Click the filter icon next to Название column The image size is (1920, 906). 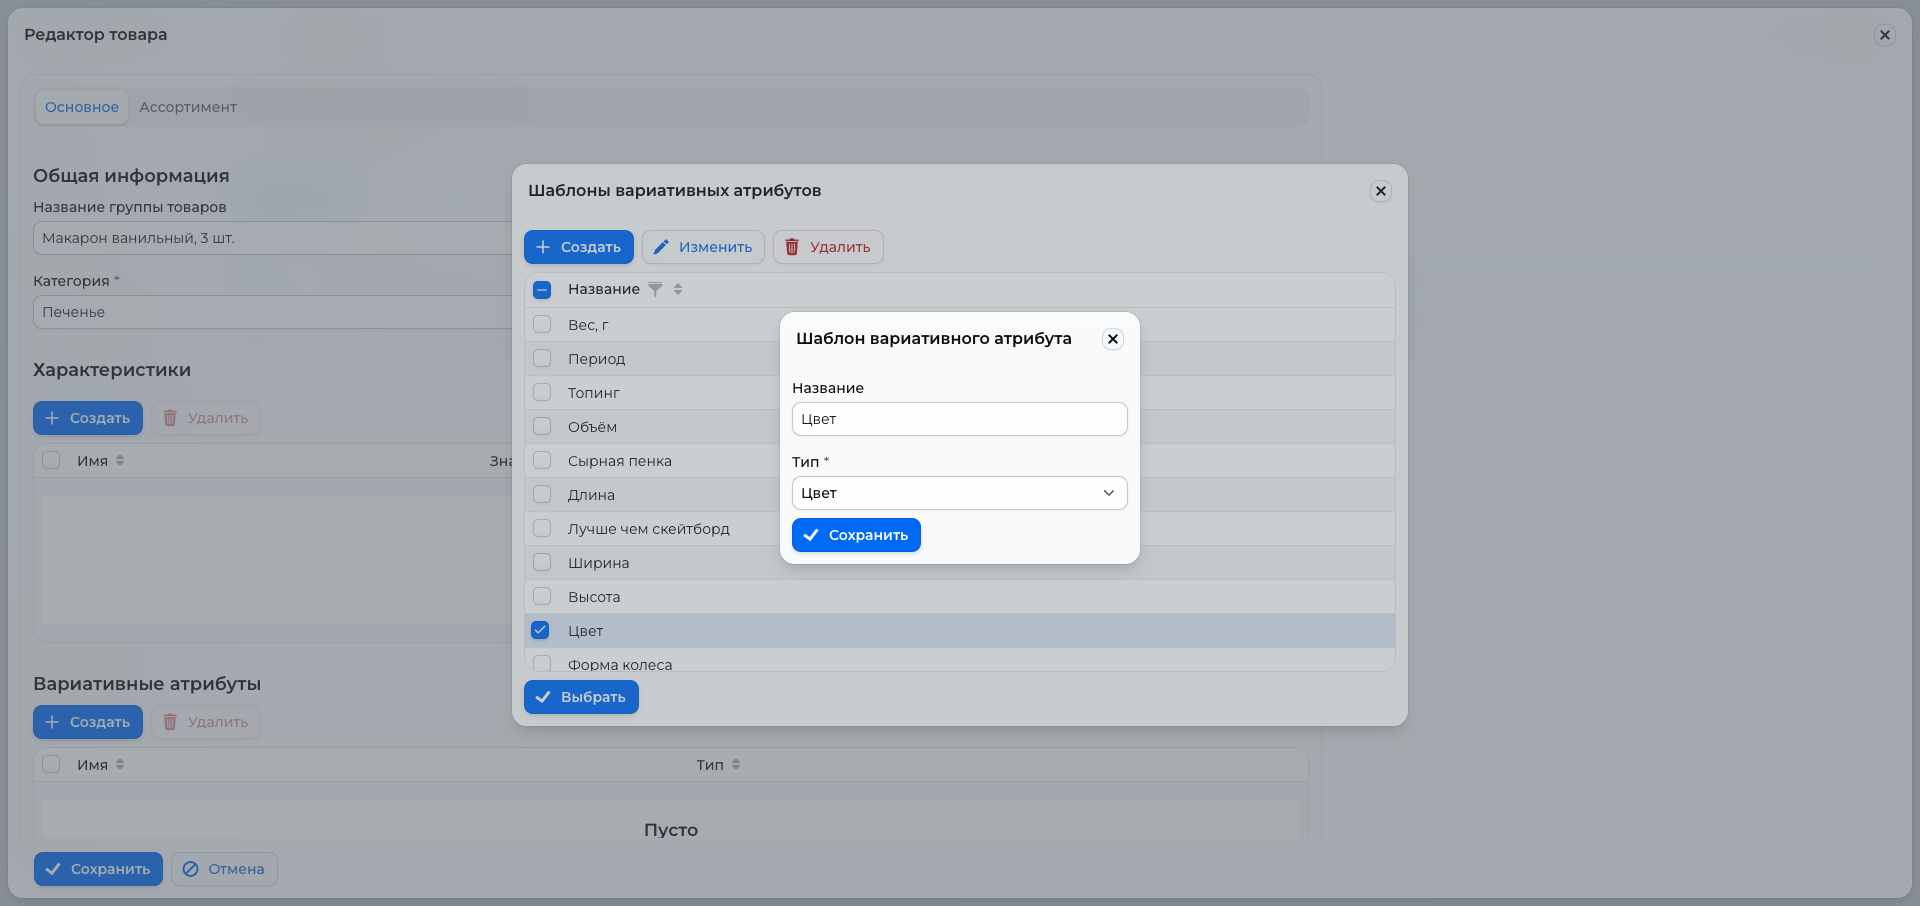[x=655, y=290]
